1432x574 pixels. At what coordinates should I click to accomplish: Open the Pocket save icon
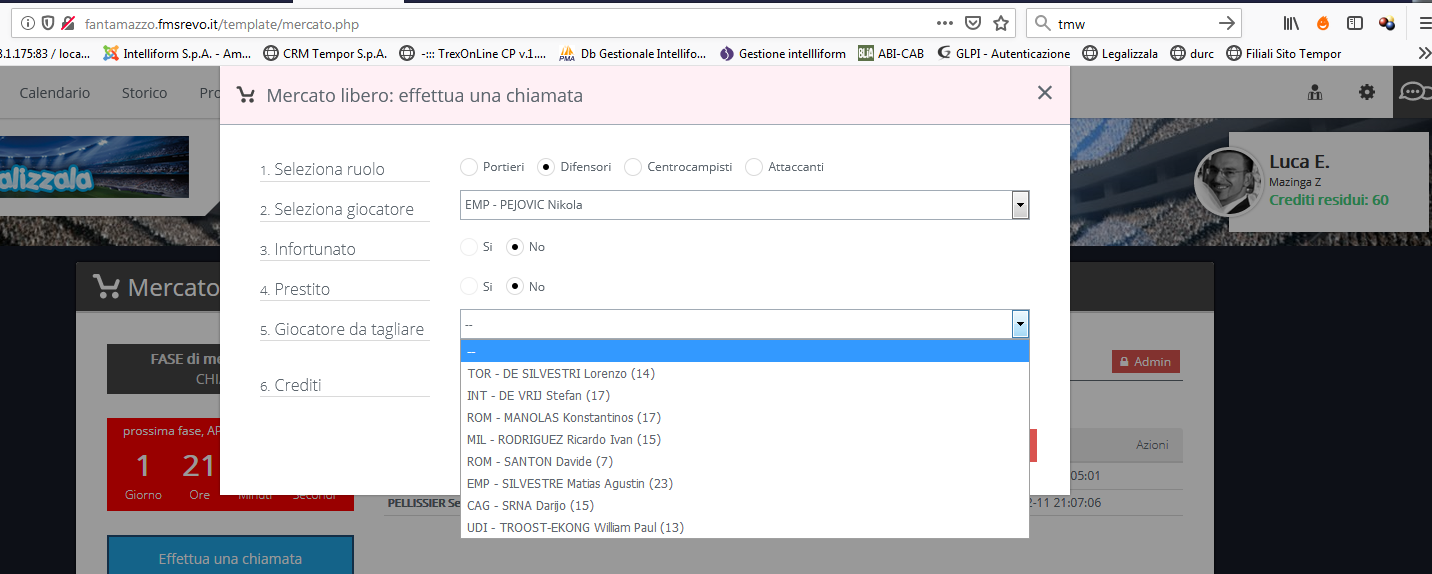coord(972,23)
